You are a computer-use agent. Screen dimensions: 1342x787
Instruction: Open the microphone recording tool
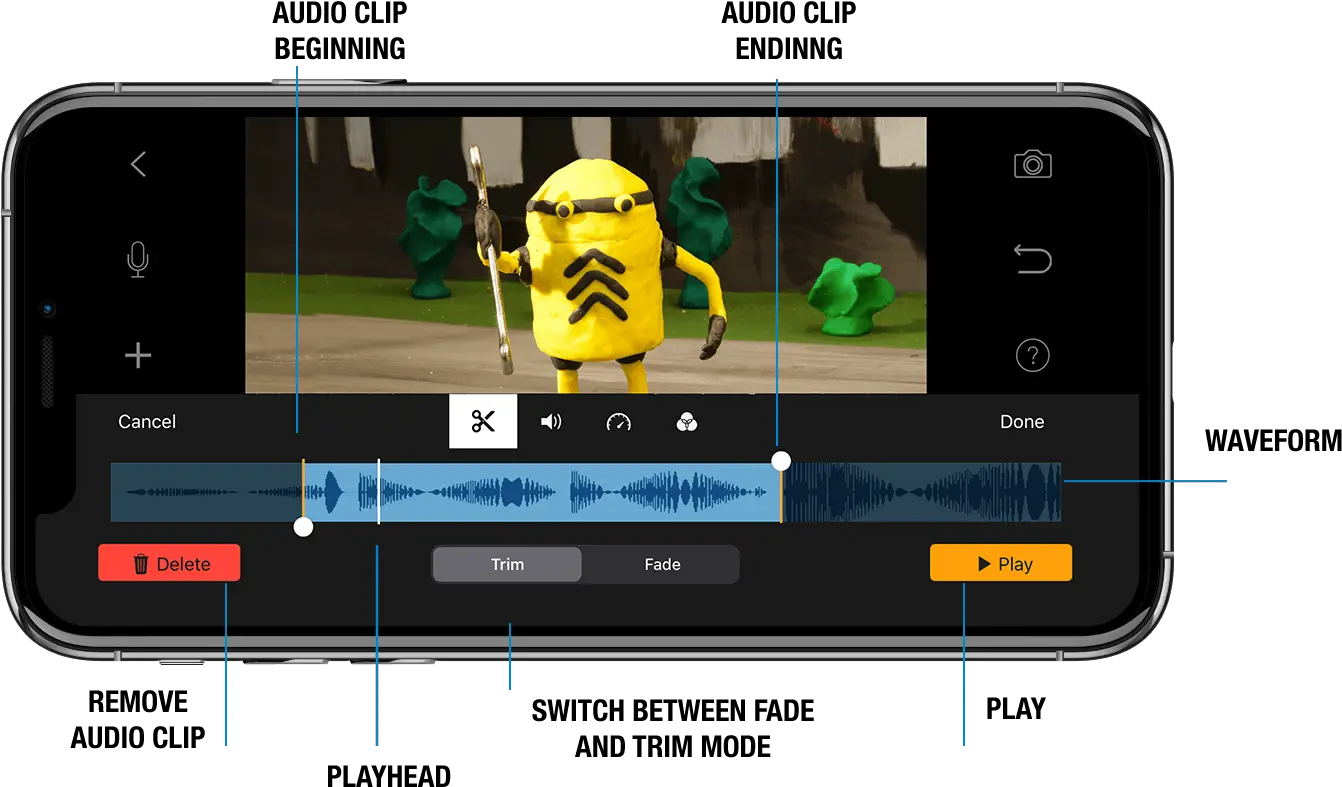point(138,259)
